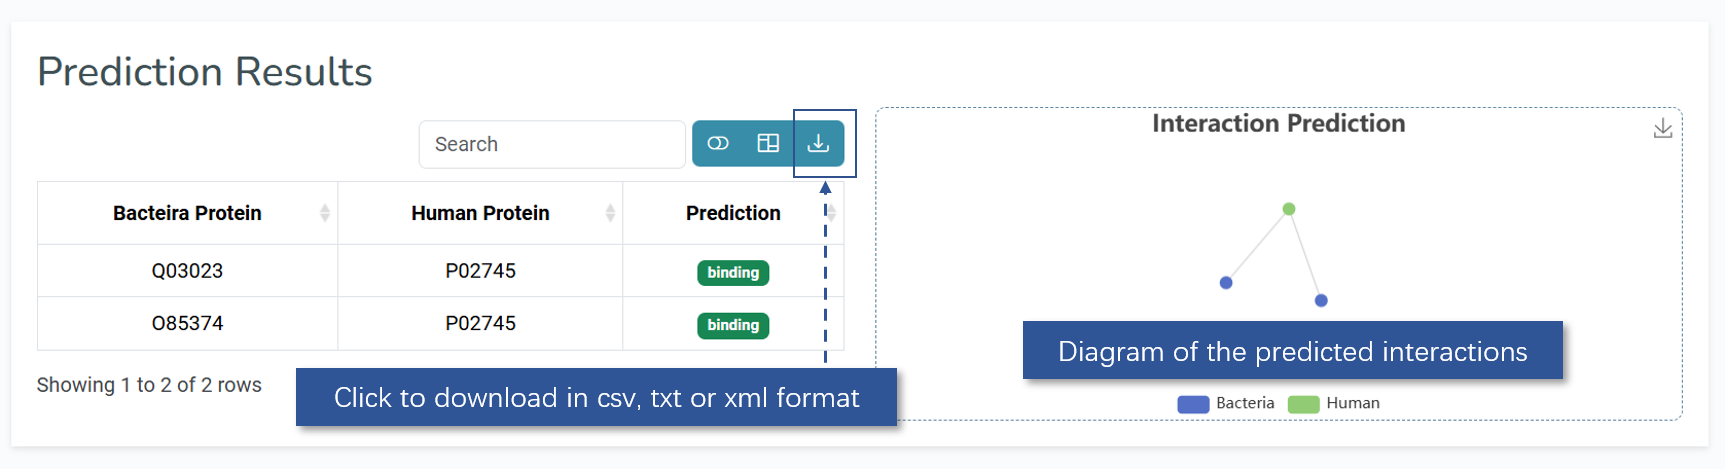Click sort arrows beside Human Protein

coord(610,213)
